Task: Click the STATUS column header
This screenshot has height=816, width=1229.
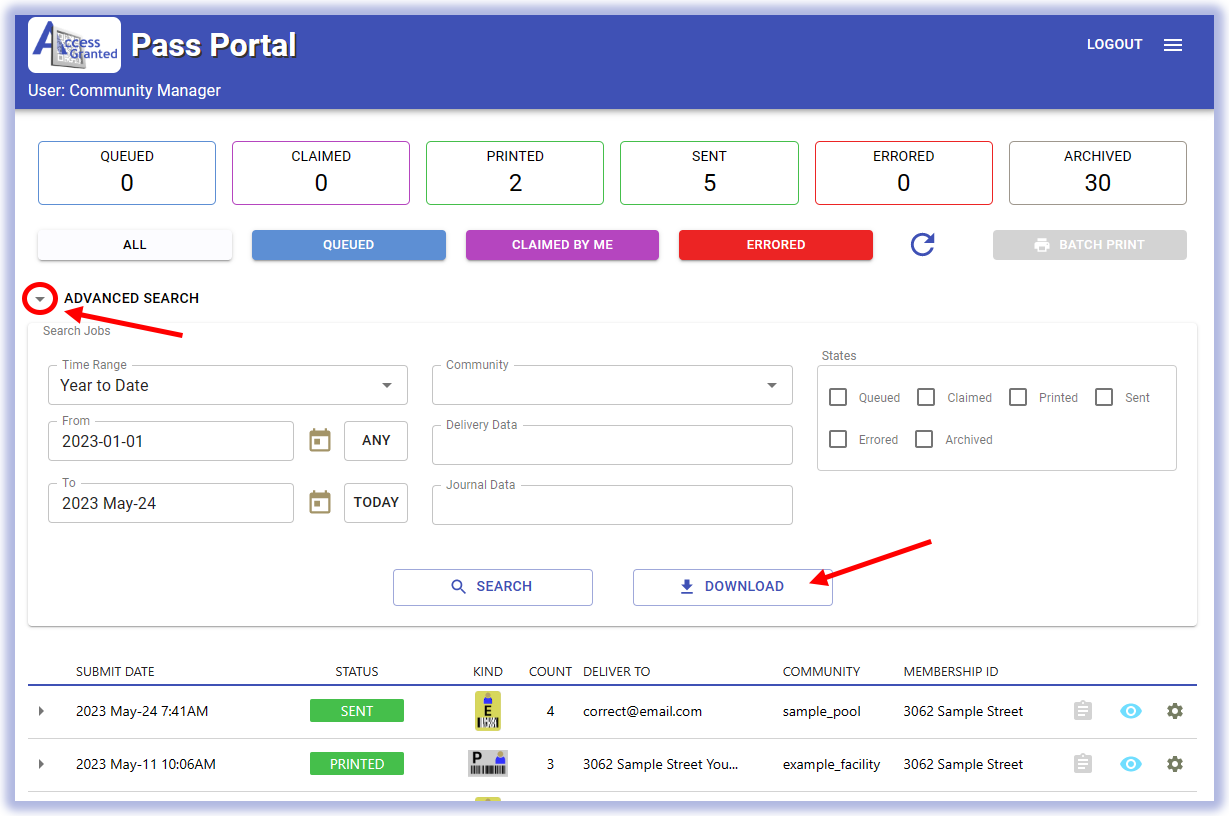Action: (x=357, y=672)
